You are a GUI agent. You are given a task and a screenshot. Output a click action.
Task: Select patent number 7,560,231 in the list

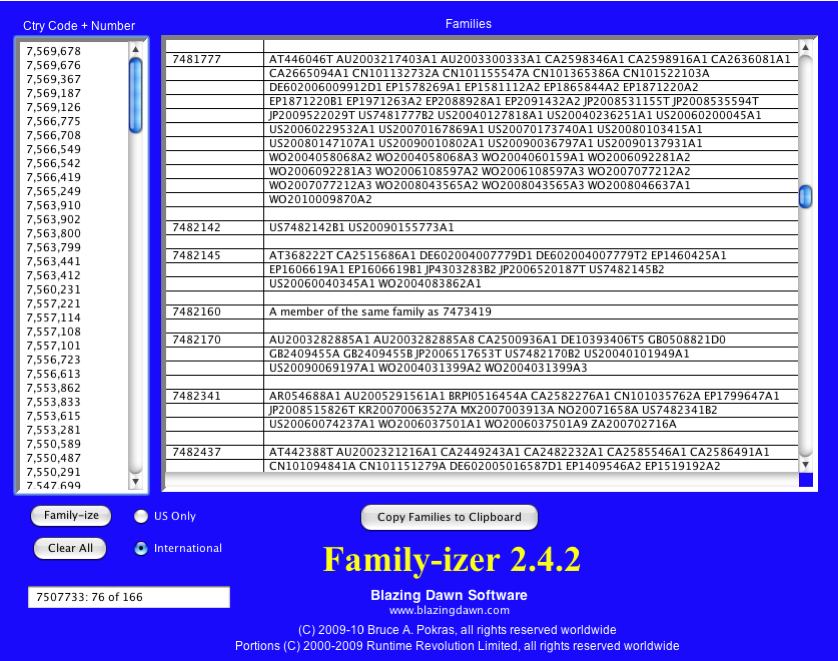pyautogui.click(x=53, y=290)
